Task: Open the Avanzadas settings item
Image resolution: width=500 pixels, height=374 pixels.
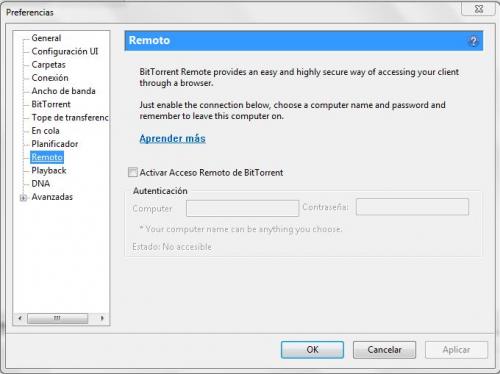Action: point(52,197)
